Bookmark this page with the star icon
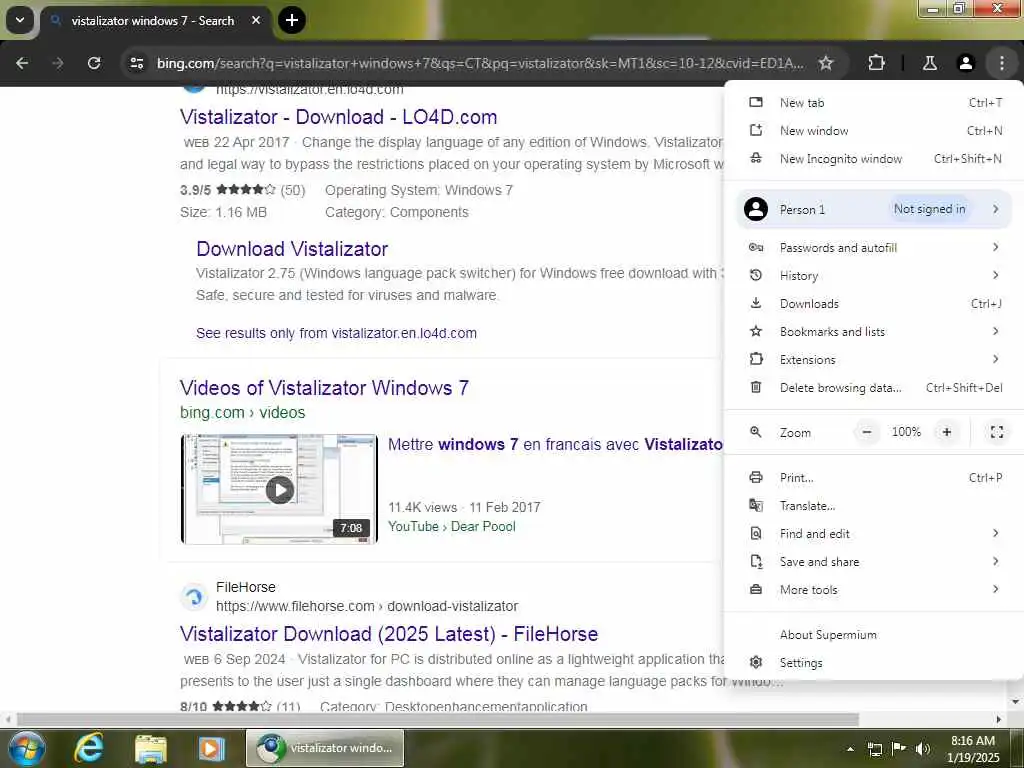Screen dimensions: 1024x768 click(825, 63)
